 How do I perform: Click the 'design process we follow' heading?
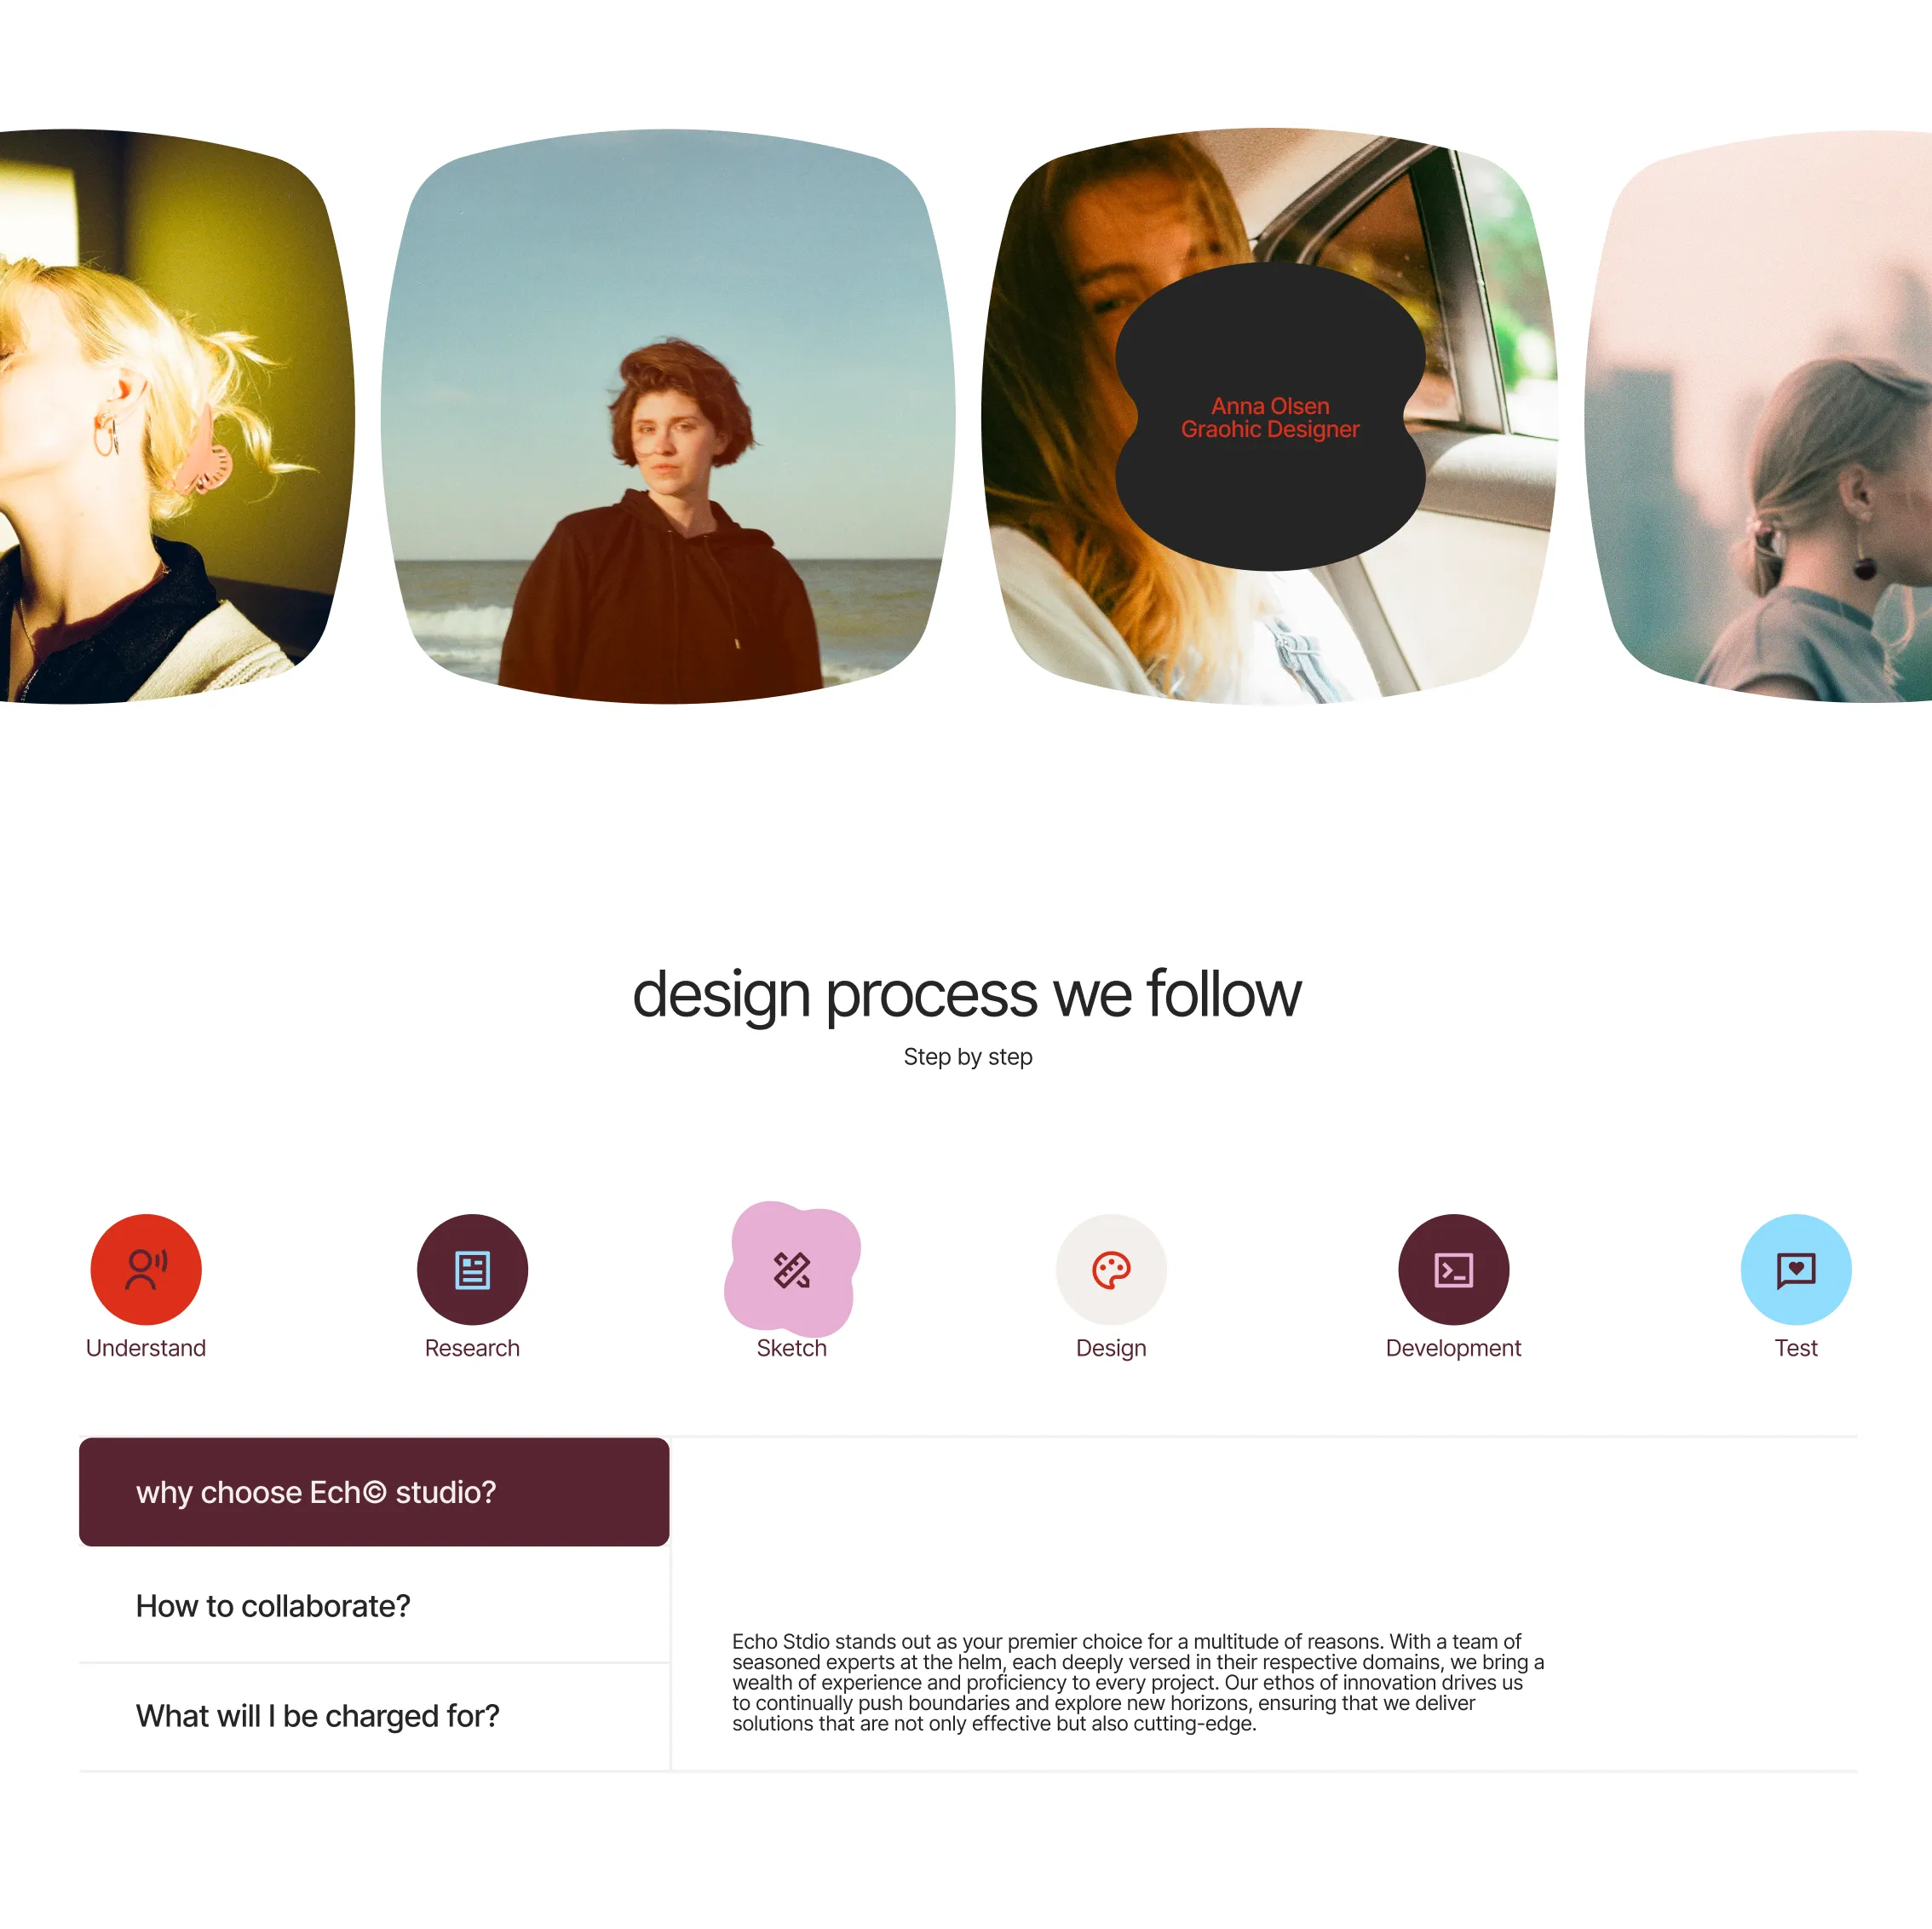click(966, 994)
